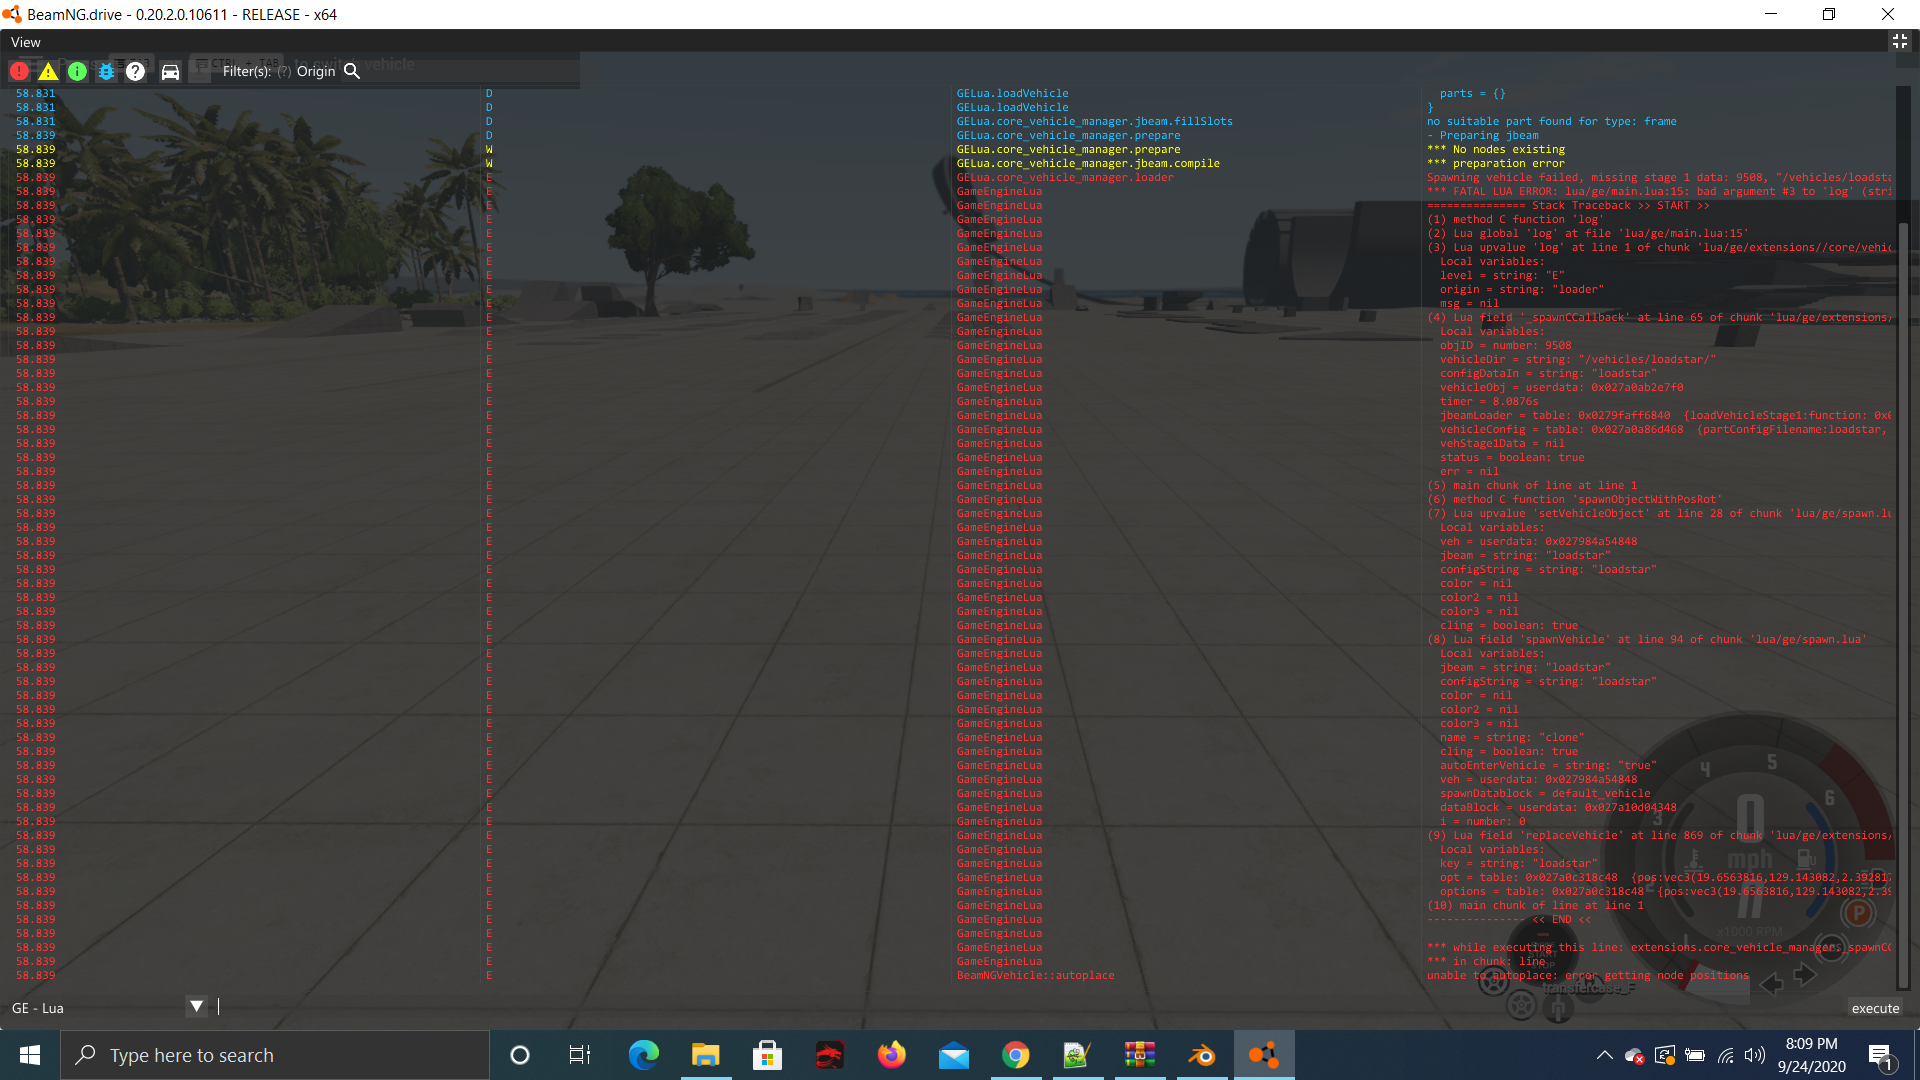The width and height of the screenshot is (1920, 1080).
Task: Expand the system tray hidden icons chevron
Action: [1604, 1055]
